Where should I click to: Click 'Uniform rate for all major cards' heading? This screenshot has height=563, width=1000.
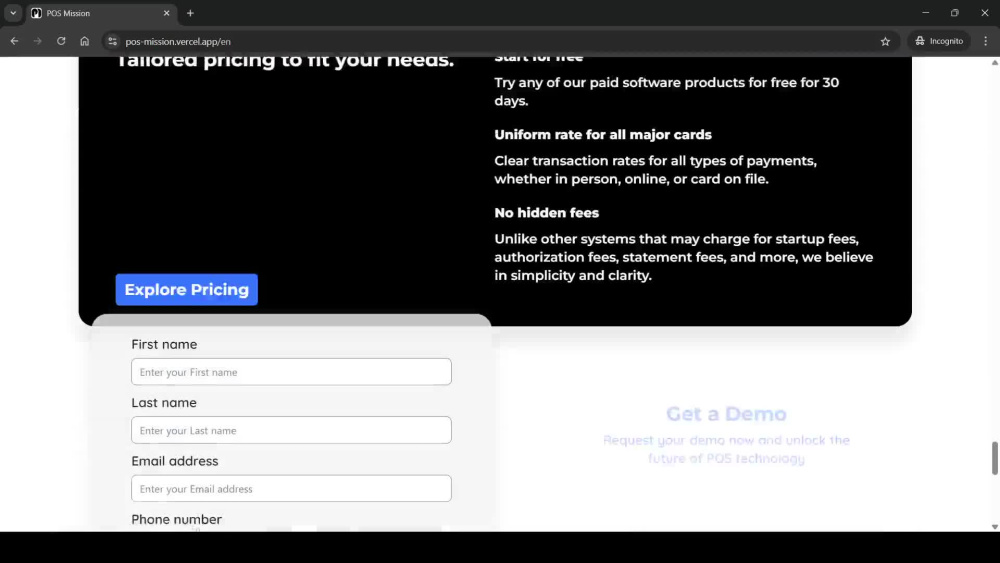point(603,135)
